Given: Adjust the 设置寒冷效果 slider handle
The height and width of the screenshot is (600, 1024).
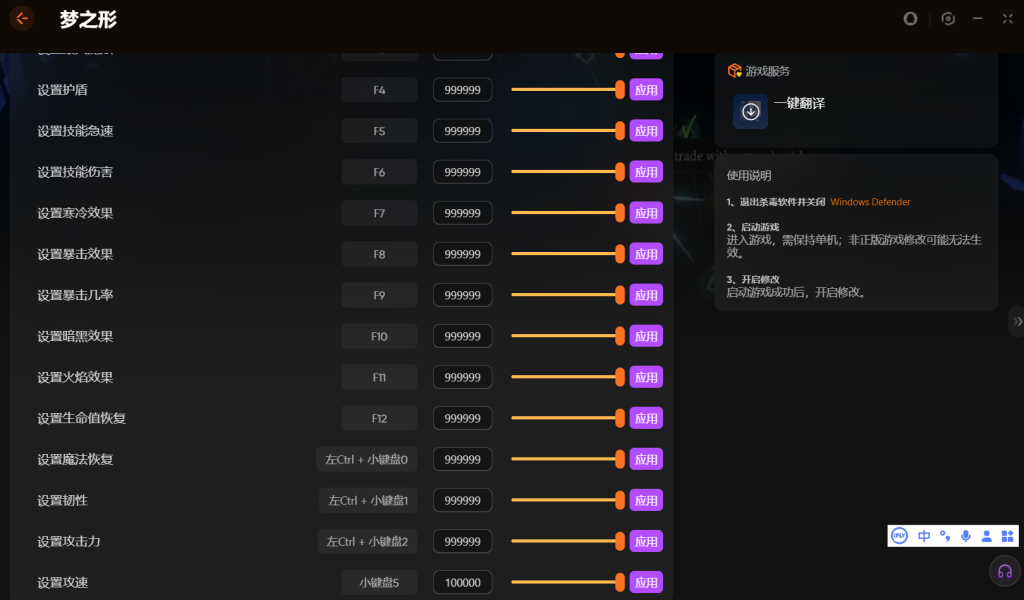Looking at the screenshot, I should [x=620, y=213].
